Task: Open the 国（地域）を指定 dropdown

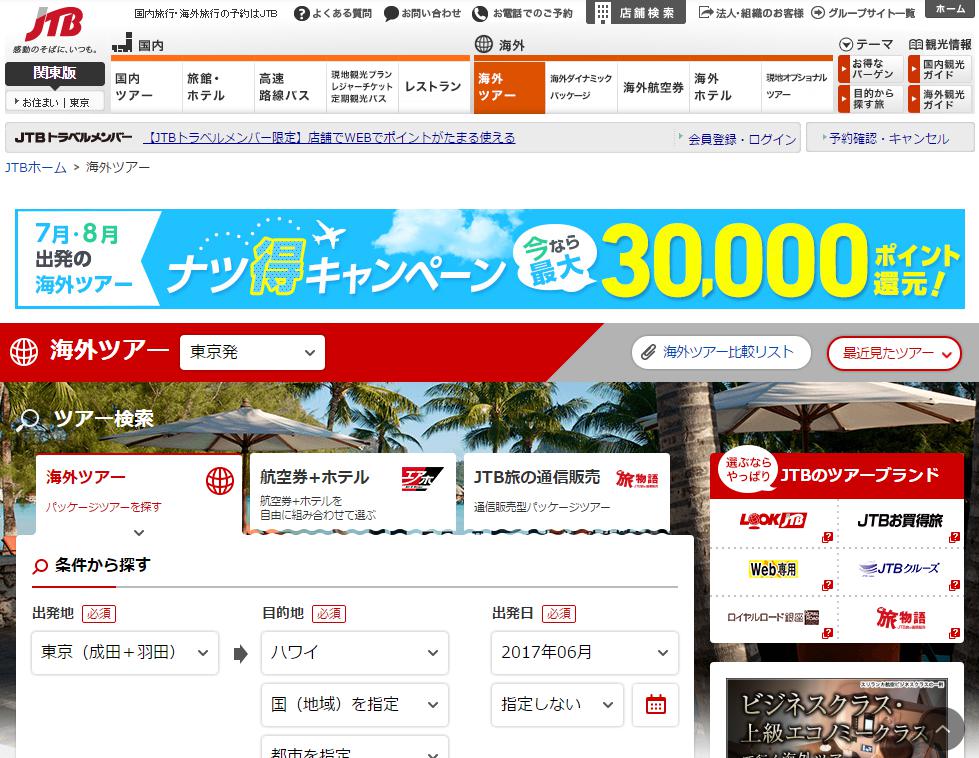Action: [355, 704]
